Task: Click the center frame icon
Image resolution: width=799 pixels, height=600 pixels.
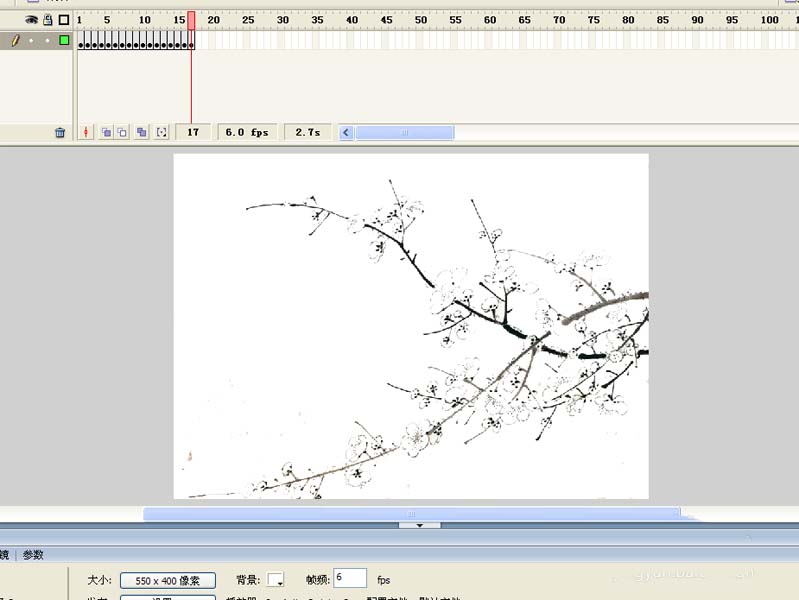Action: (86, 133)
